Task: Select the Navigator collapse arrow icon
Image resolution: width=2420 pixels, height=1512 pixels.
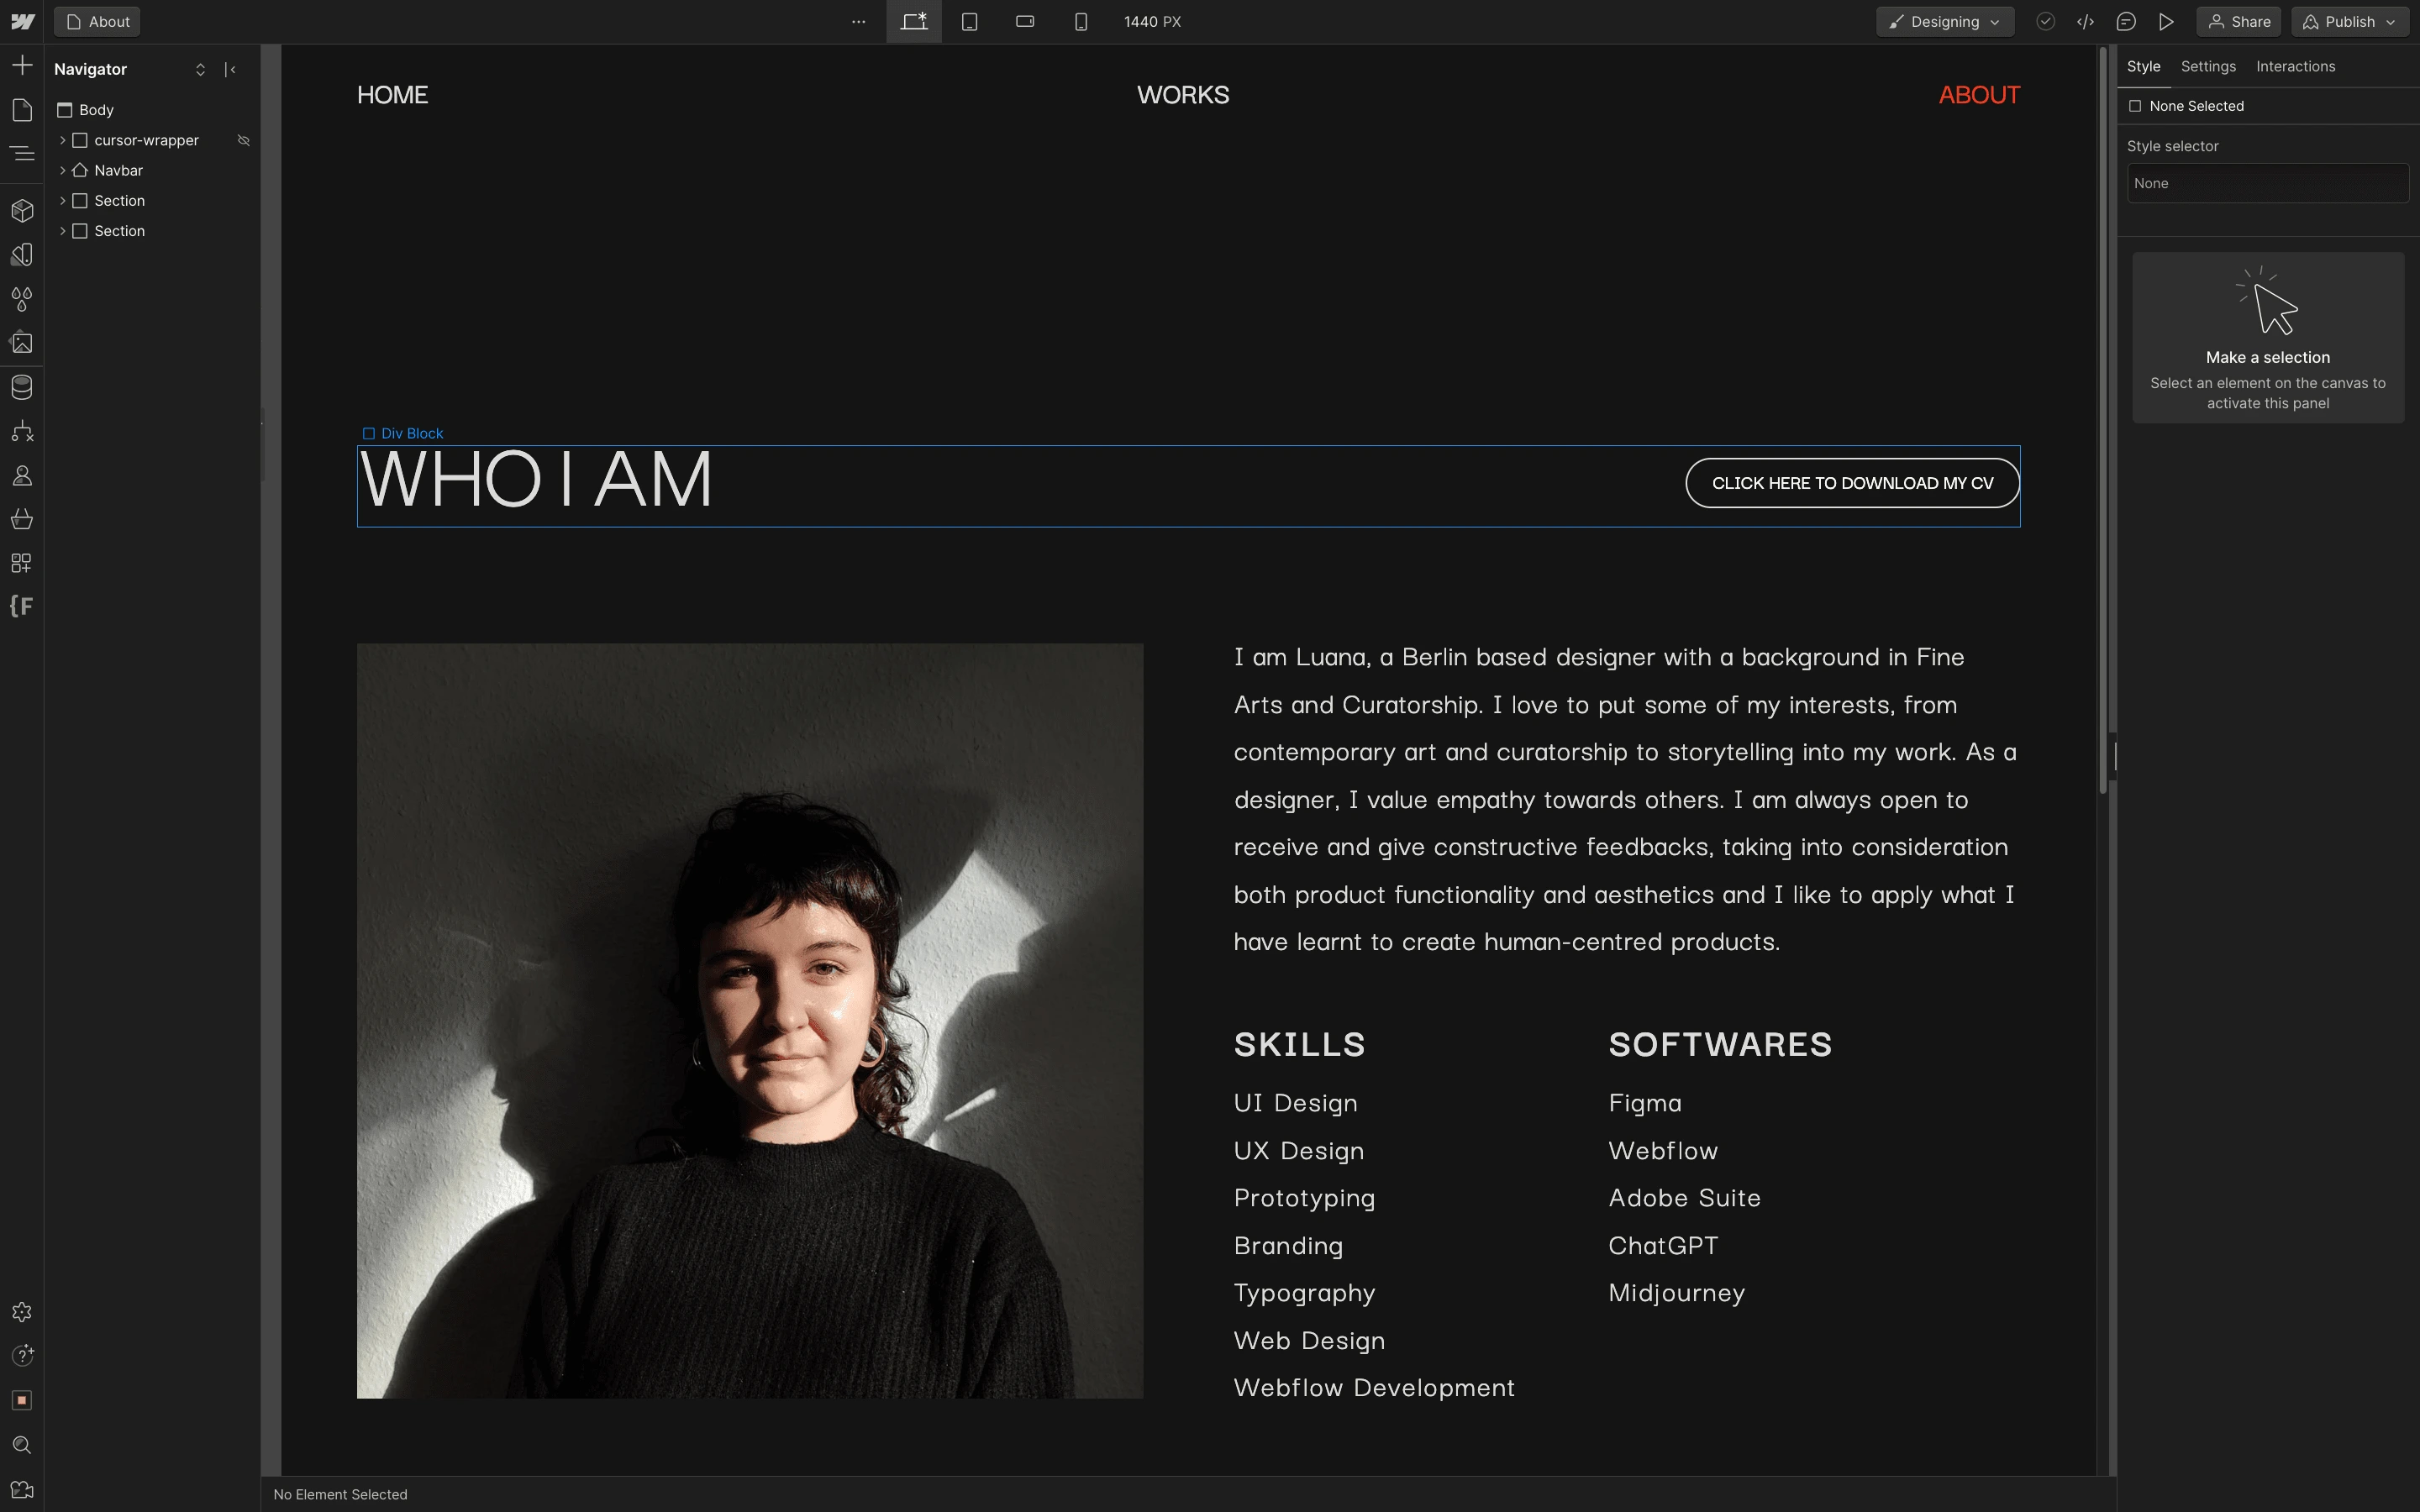Action: [230, 68]
